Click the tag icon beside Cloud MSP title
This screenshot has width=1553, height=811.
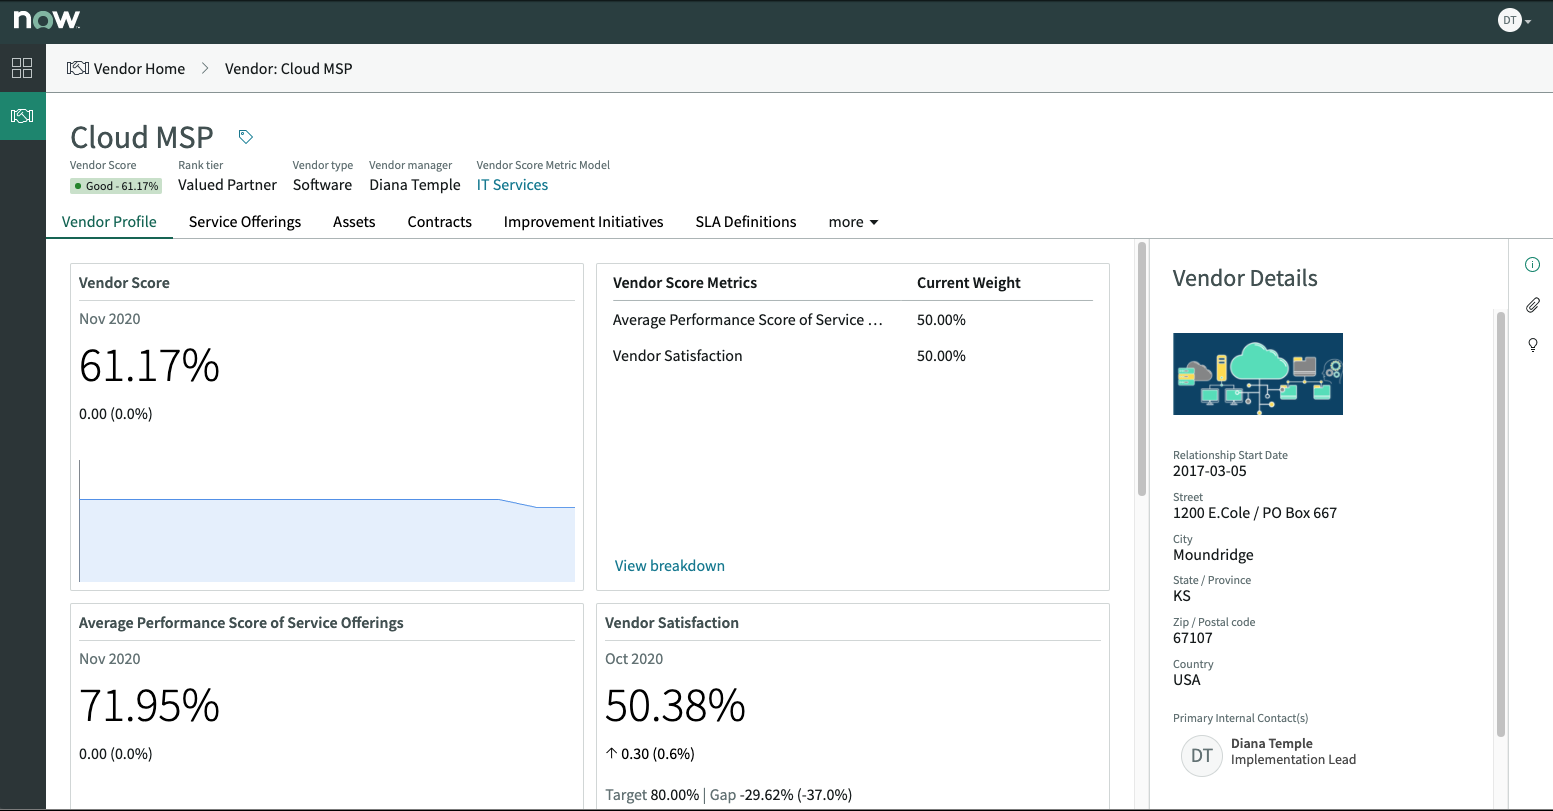(x=245, y=135)
